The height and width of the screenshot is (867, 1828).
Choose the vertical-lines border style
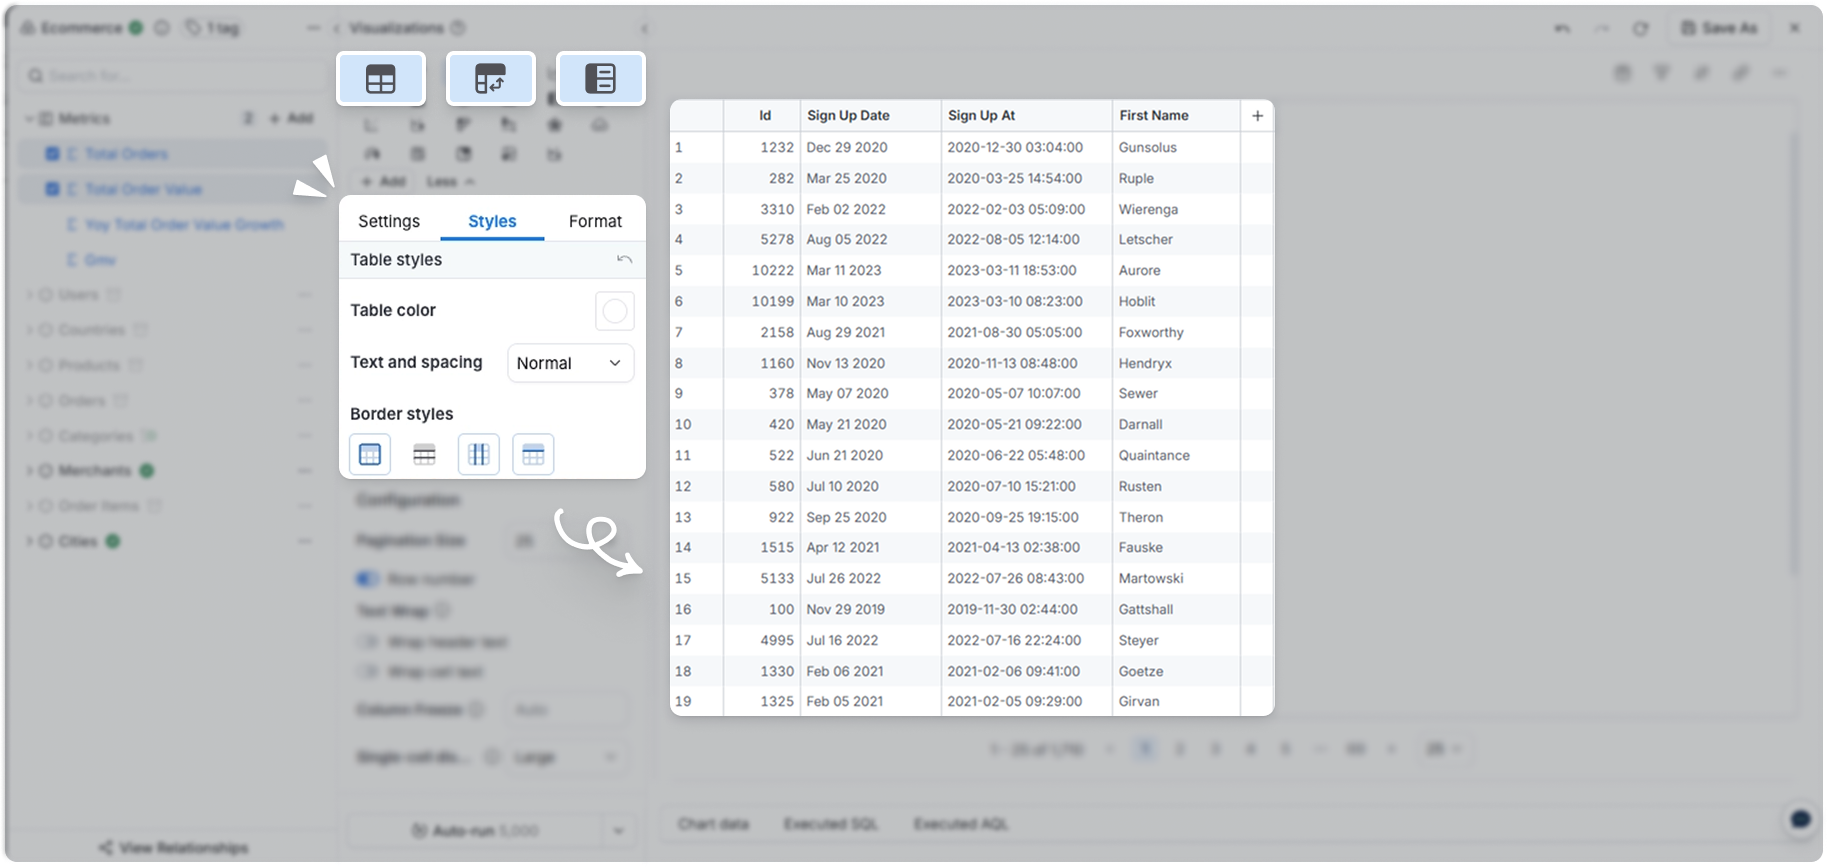coord(479,455)
